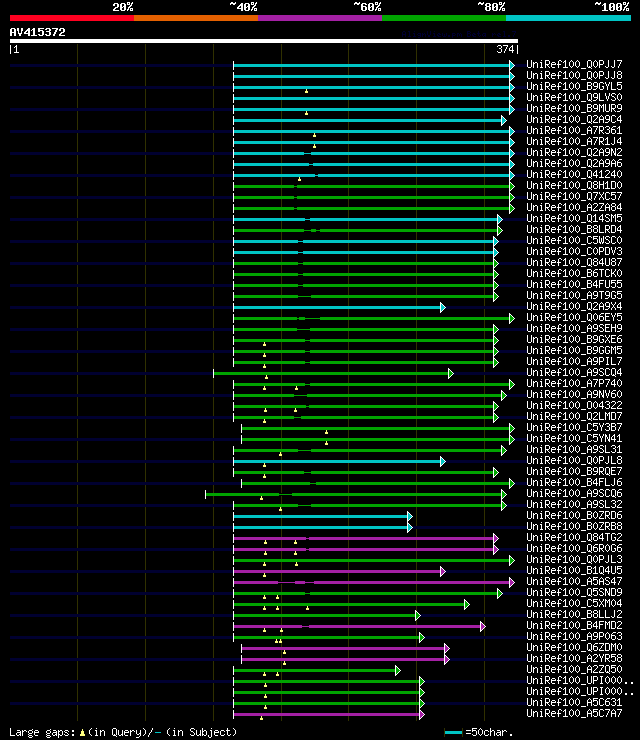Click the AV415372 query name
Screen dimensions: 640x740
(x=37, y=32)
